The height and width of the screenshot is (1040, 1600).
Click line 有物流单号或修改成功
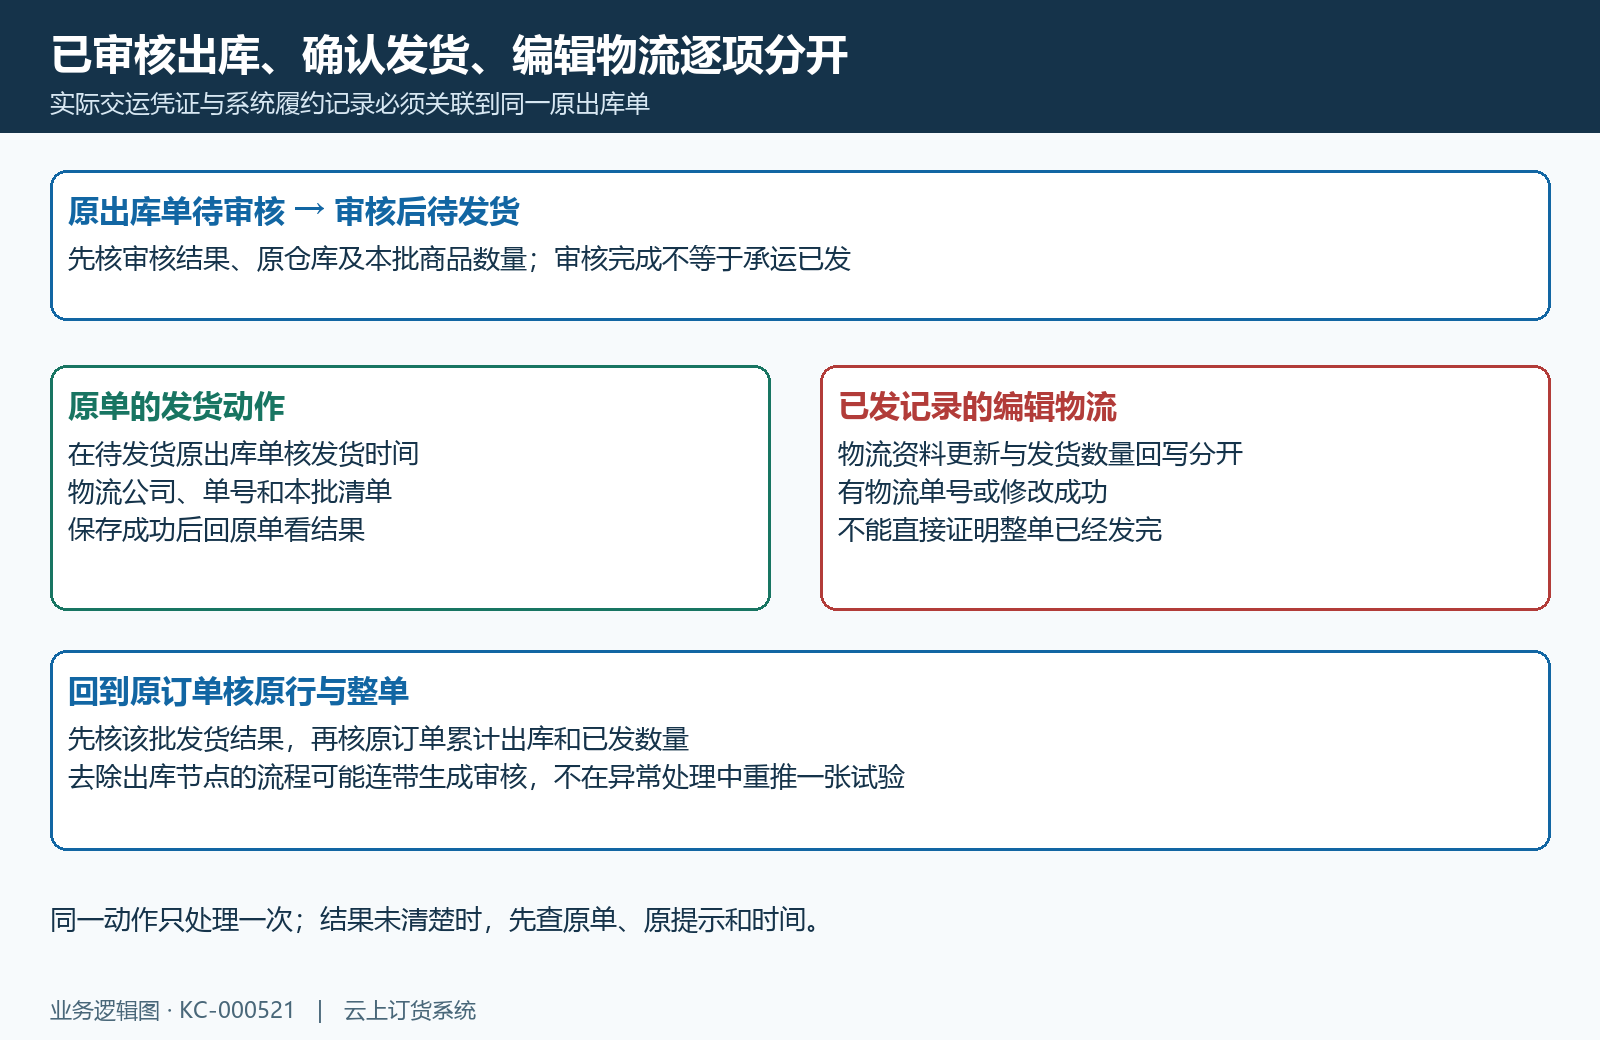point(972,492)
